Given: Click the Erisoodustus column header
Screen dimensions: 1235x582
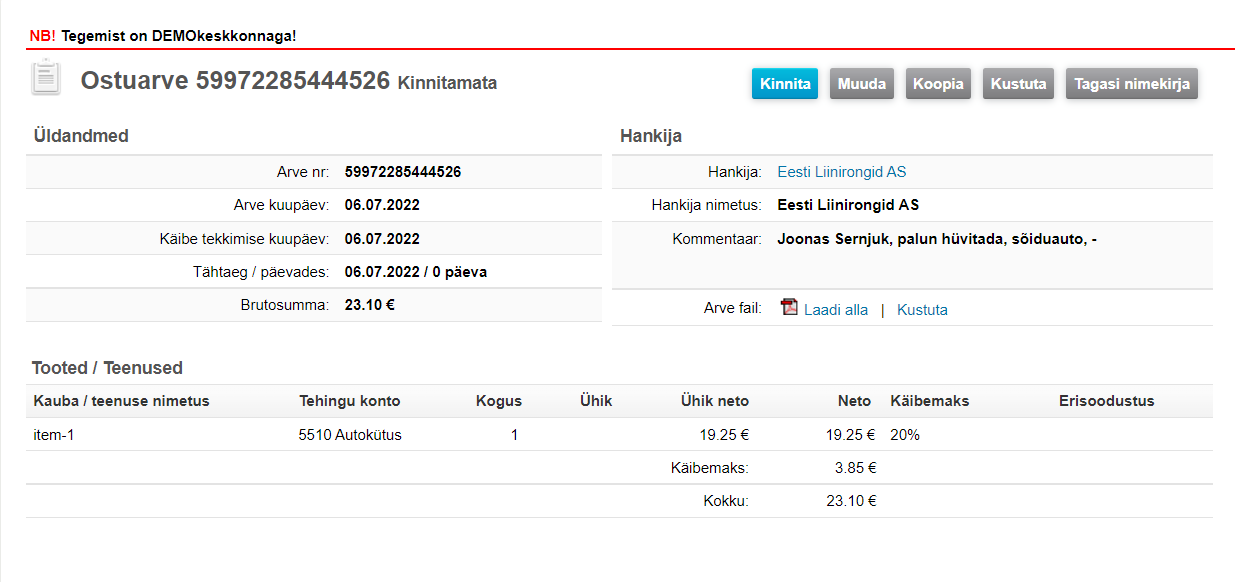Looking at the screenshot, I should tap(1107, 401).
